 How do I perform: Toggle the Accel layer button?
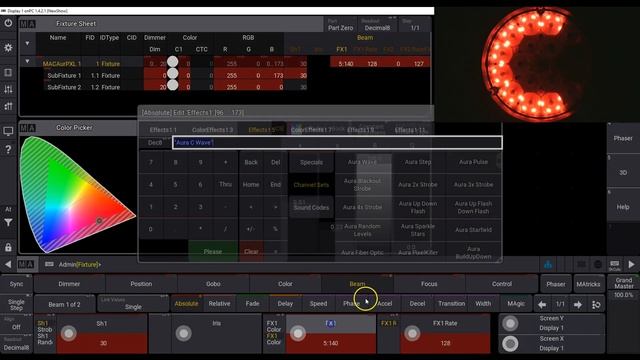click(x=384, y=304)
